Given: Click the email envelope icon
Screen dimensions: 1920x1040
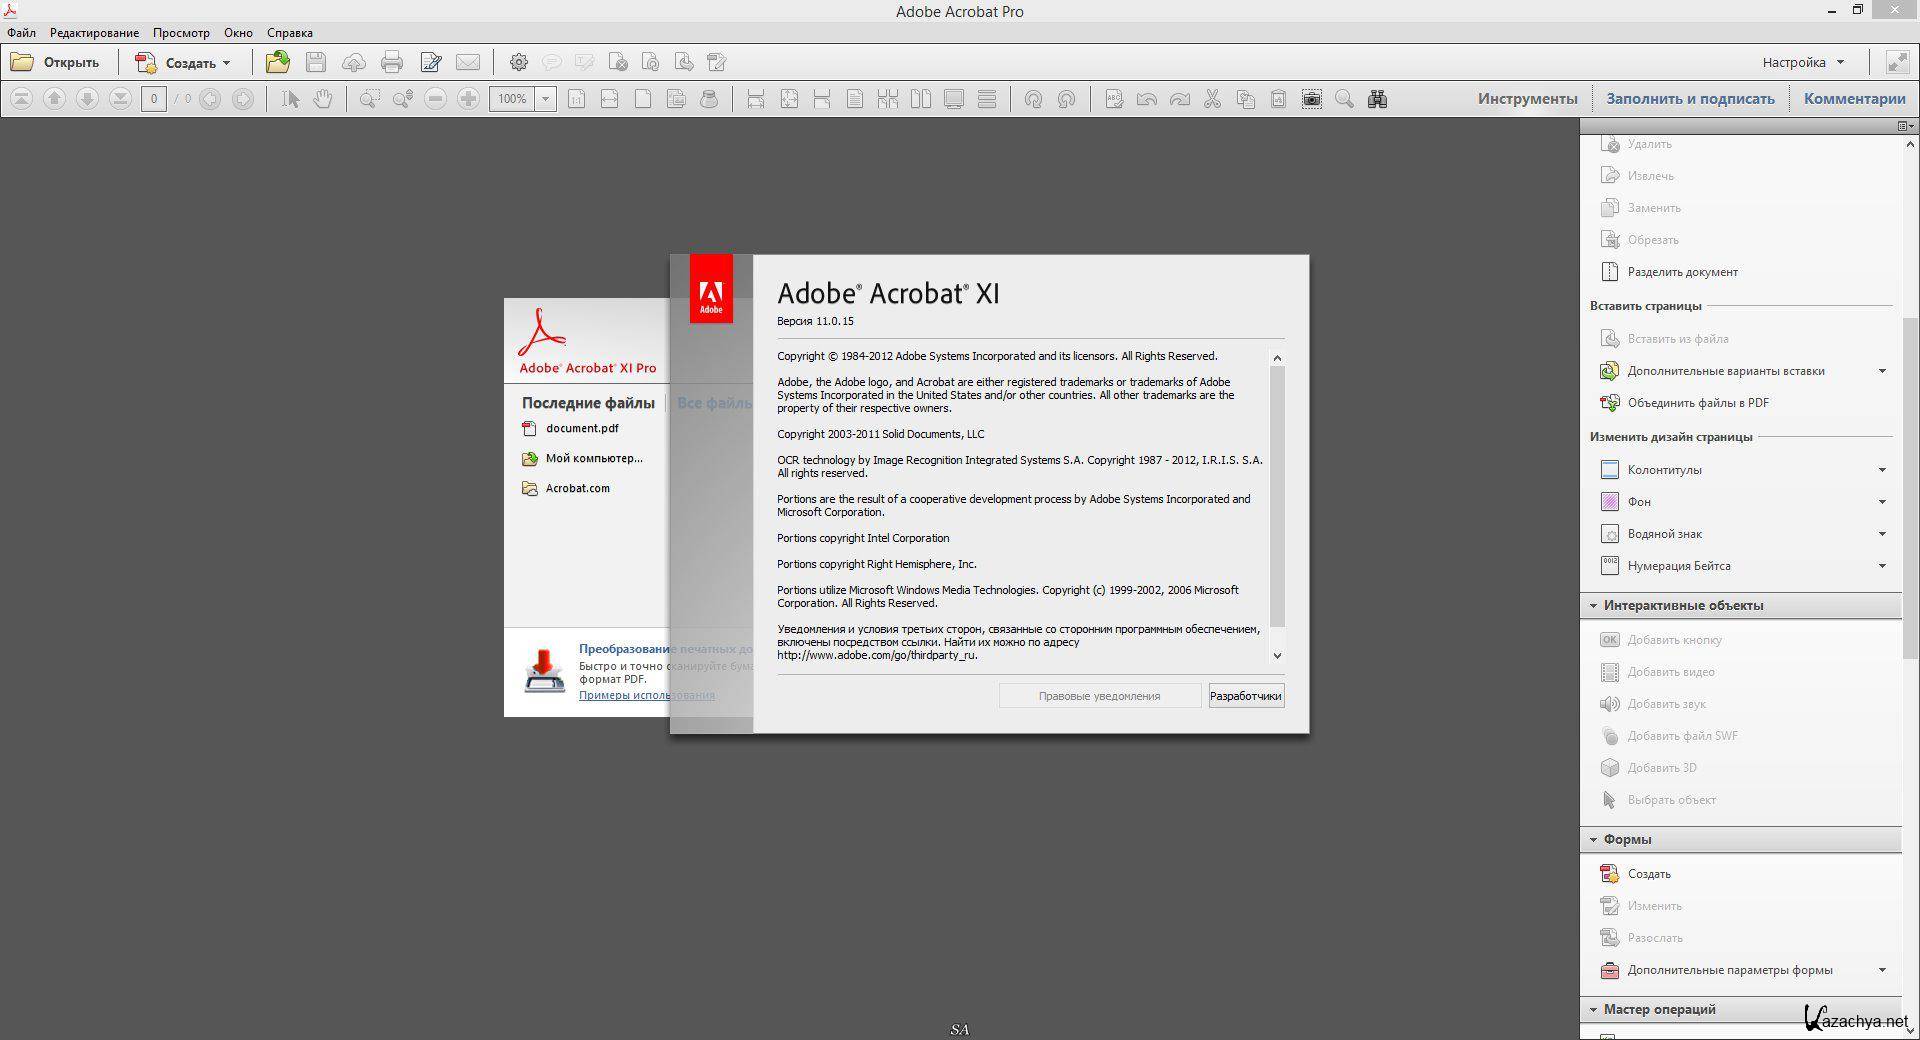Looking at the screenshot, I should tap(468, 62).
